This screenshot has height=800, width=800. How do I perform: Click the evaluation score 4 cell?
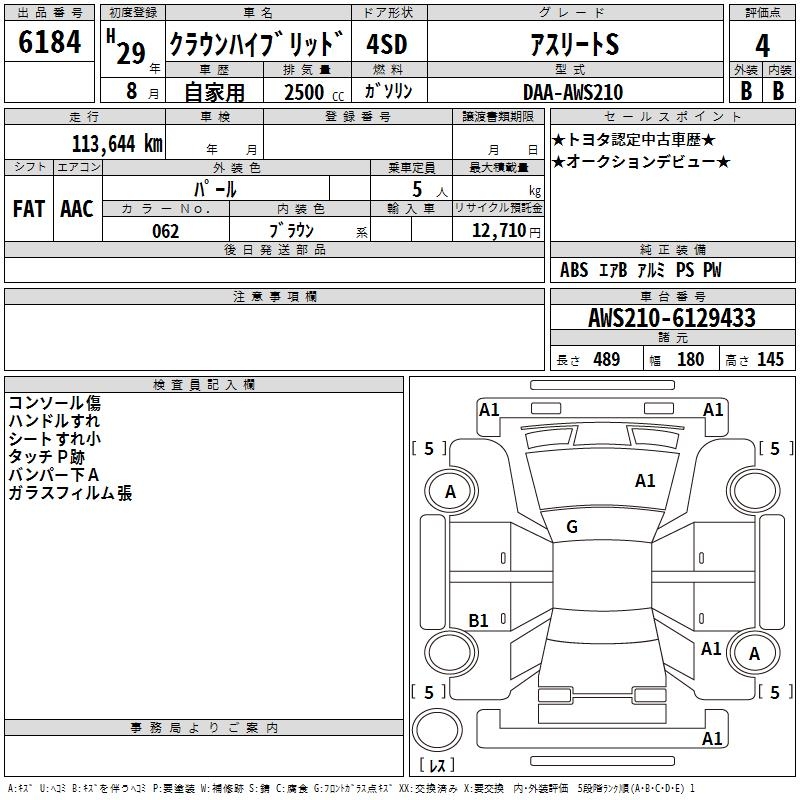762,44
